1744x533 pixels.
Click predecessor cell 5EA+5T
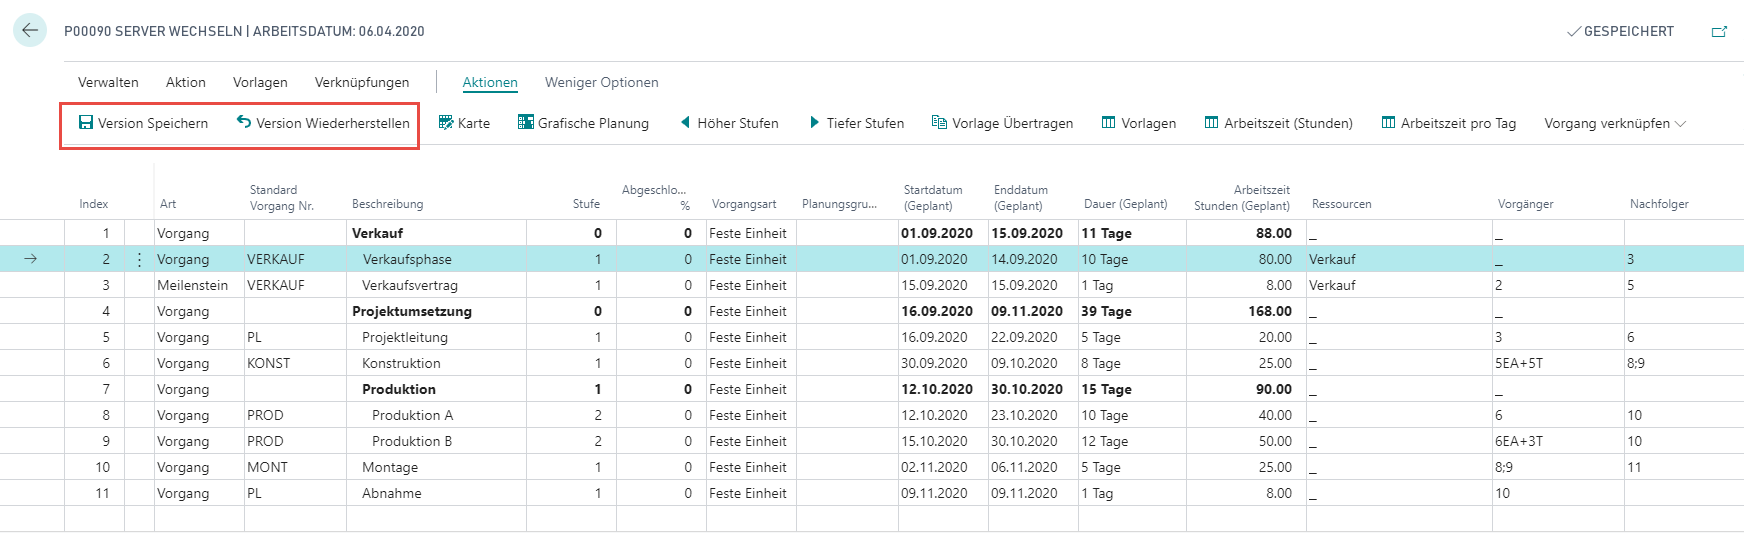click(x=1558, y=363)
